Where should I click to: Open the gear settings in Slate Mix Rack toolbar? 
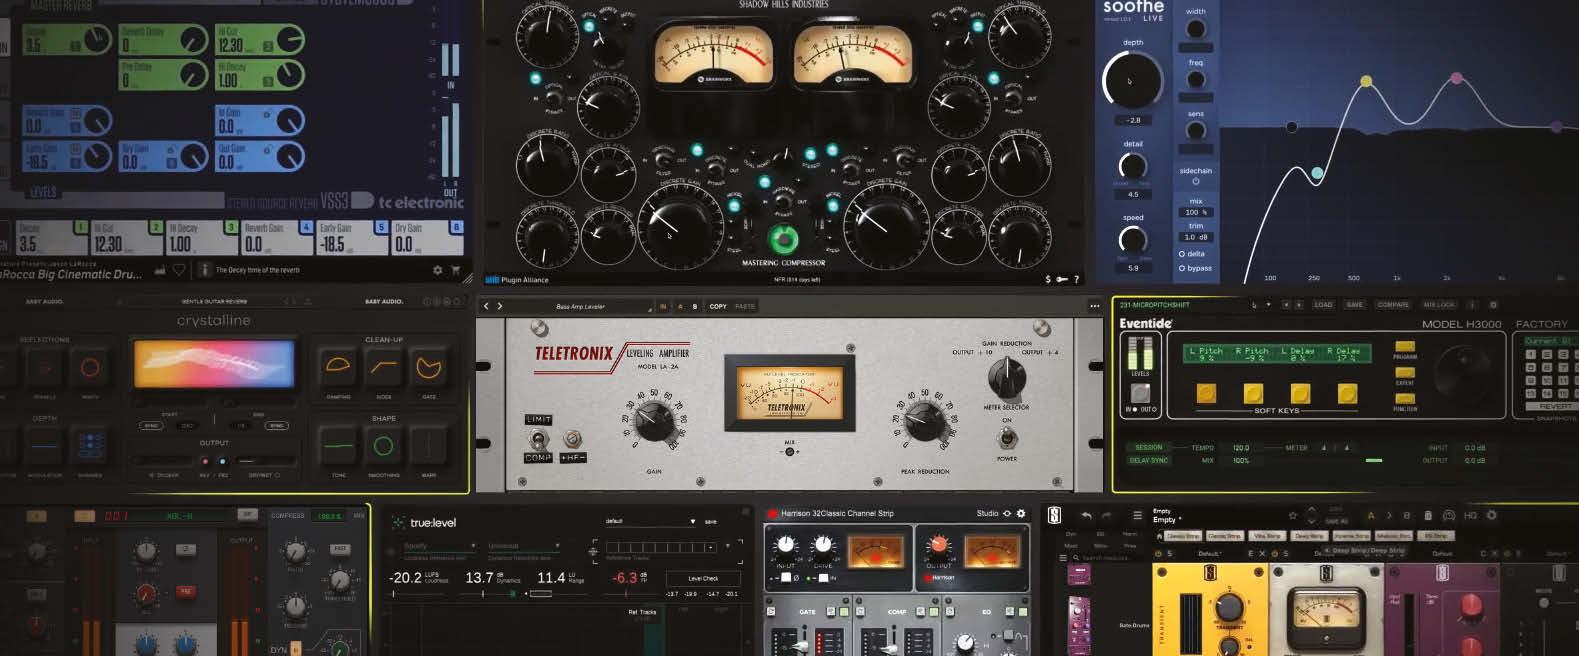[x=1491, y=515]
